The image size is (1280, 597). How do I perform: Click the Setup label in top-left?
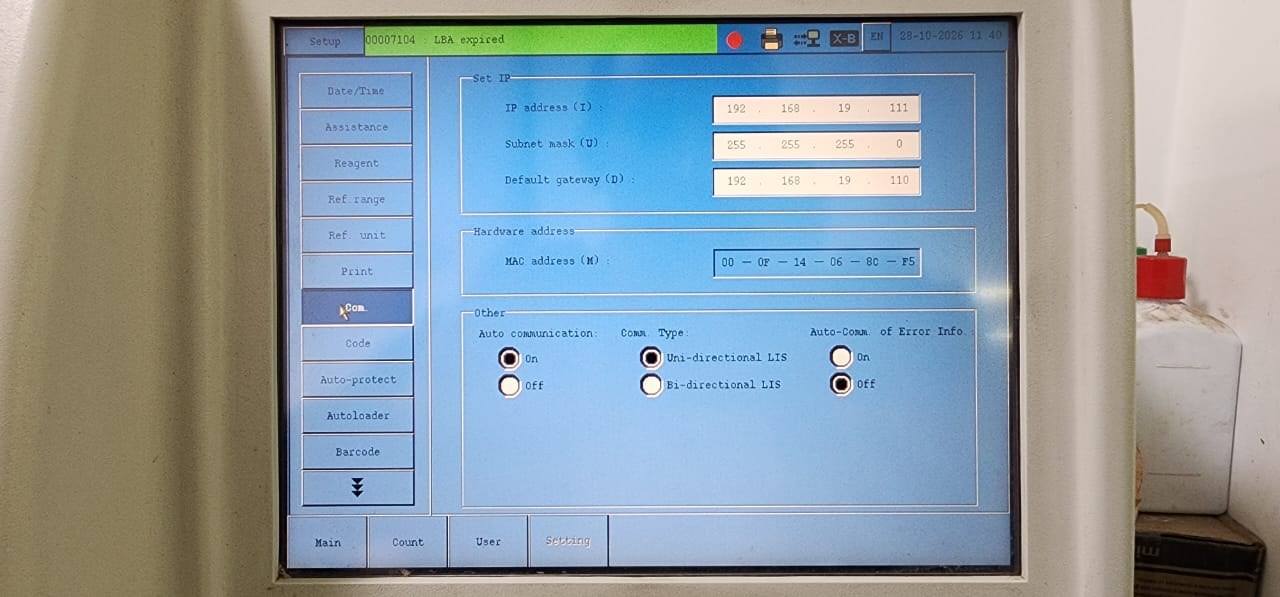pyautogui.click(x=324, y=41)
